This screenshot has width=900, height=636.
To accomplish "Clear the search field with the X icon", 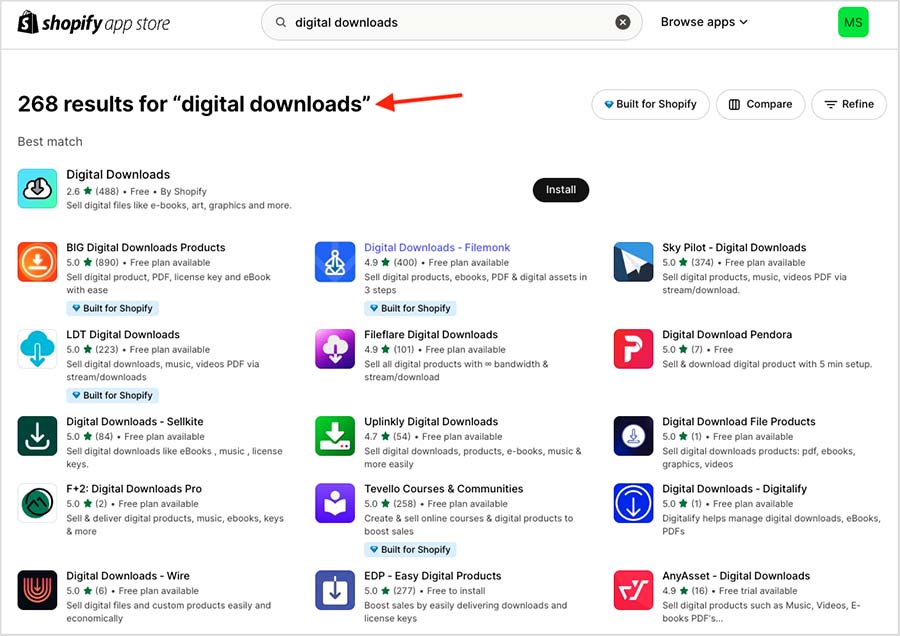I will (x=623, y=22).
